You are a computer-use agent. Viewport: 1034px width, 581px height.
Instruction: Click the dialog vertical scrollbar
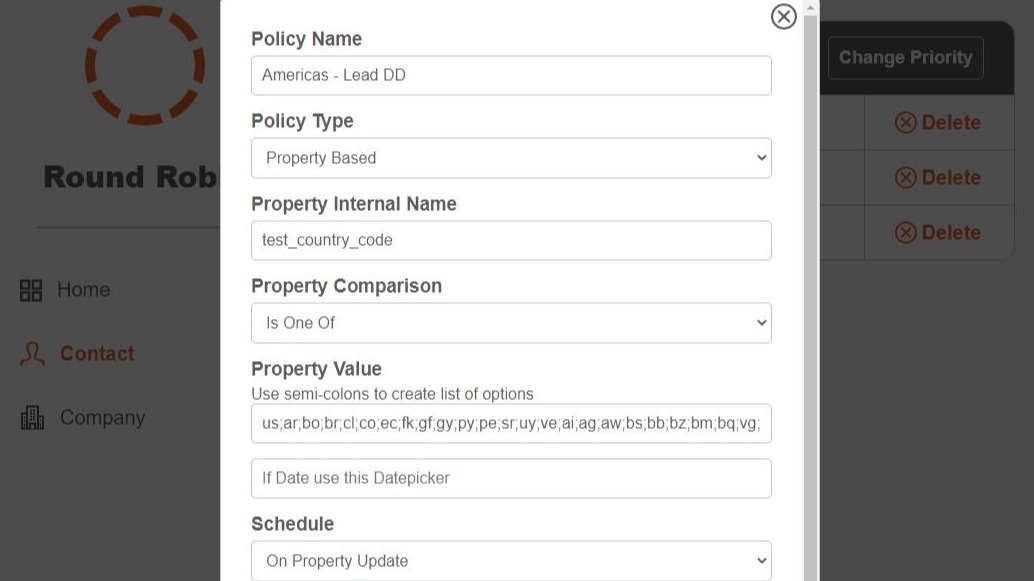[x=810, y=300]
